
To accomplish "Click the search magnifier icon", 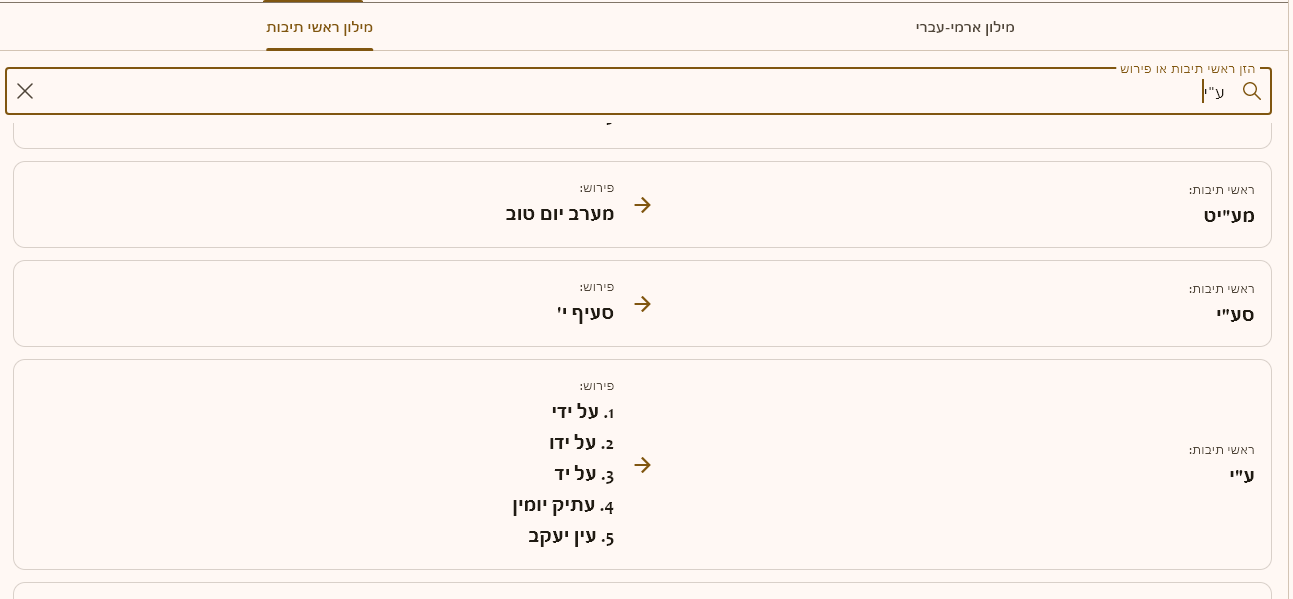I will coord(1252,91).
